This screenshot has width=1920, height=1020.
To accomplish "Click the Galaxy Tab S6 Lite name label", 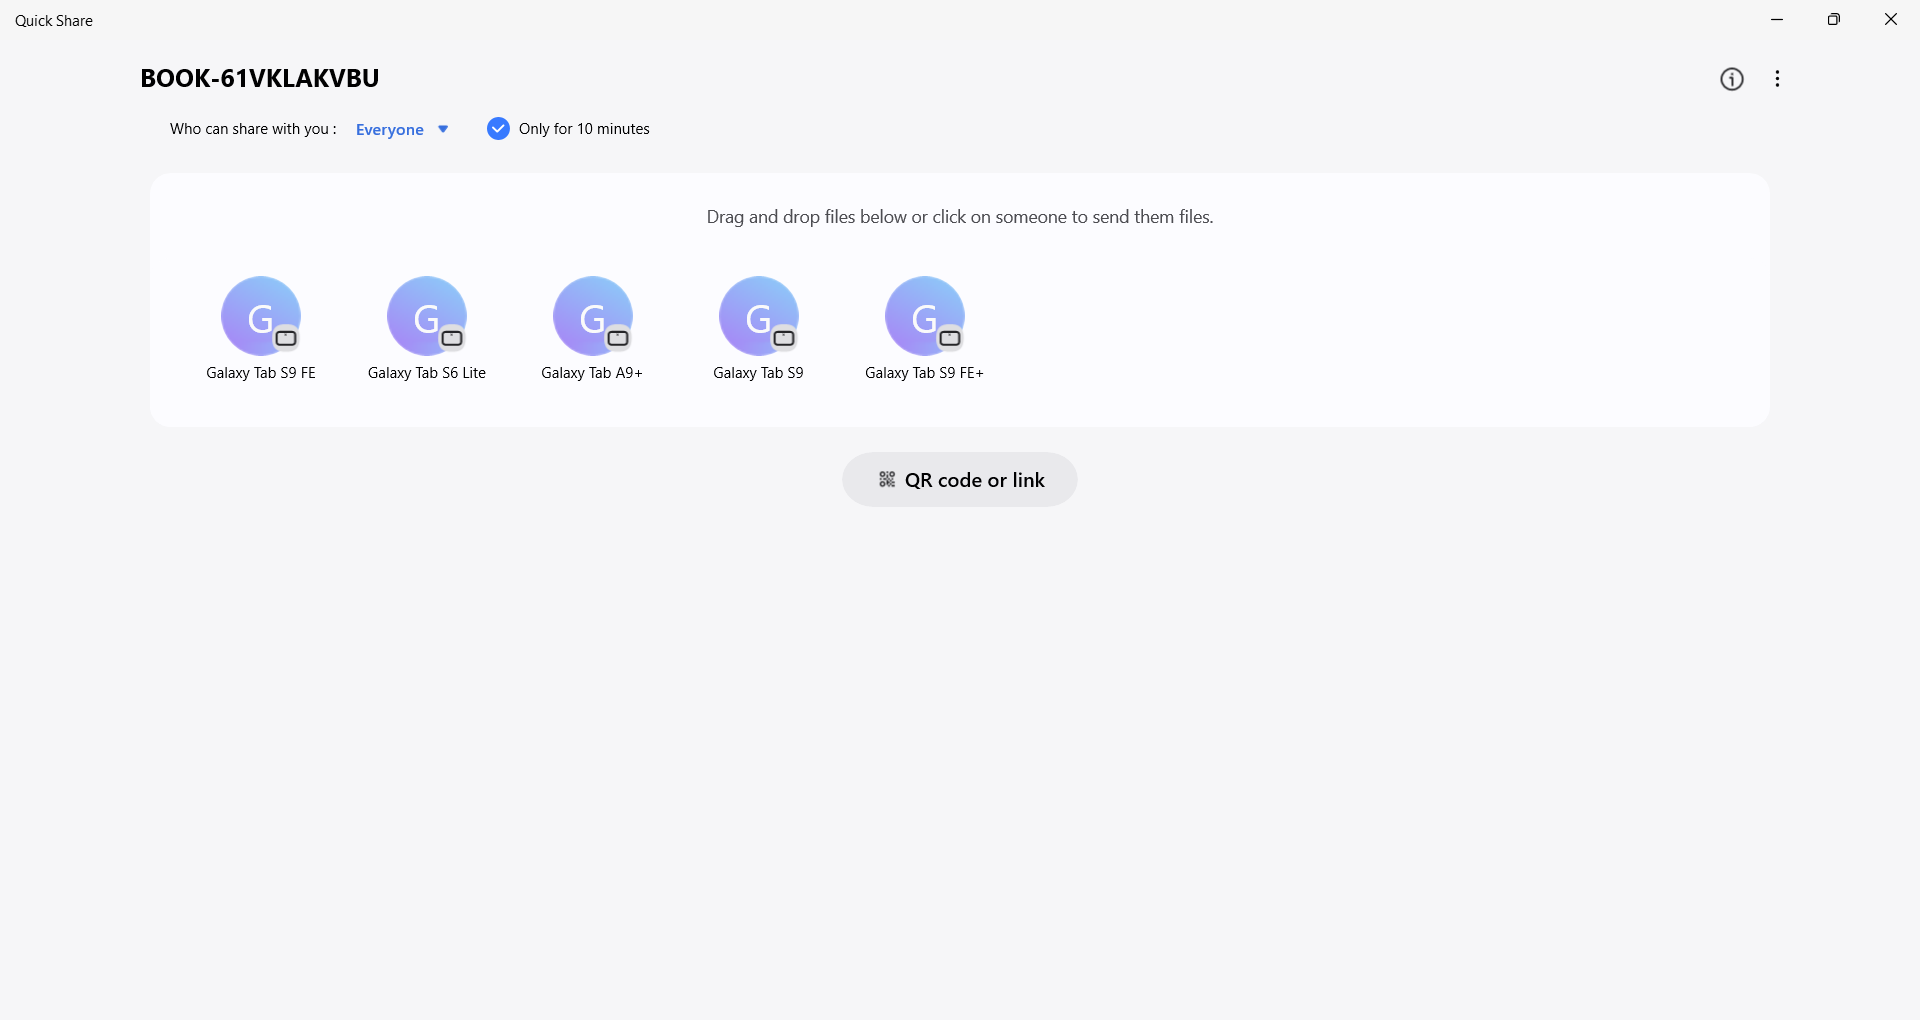I will (x=426, y=373).
